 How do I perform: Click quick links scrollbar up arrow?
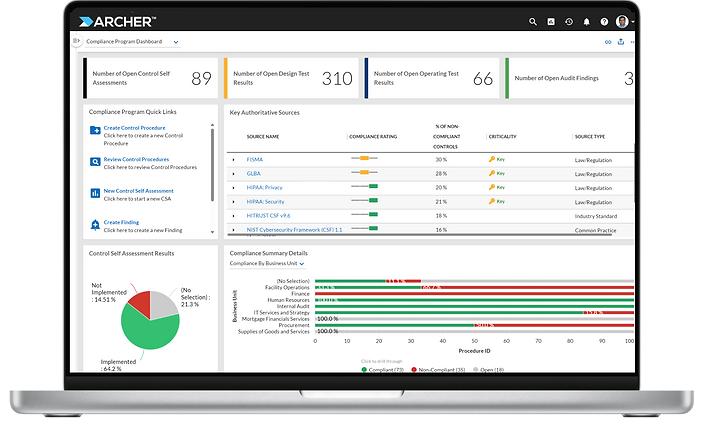coord(212,125)
